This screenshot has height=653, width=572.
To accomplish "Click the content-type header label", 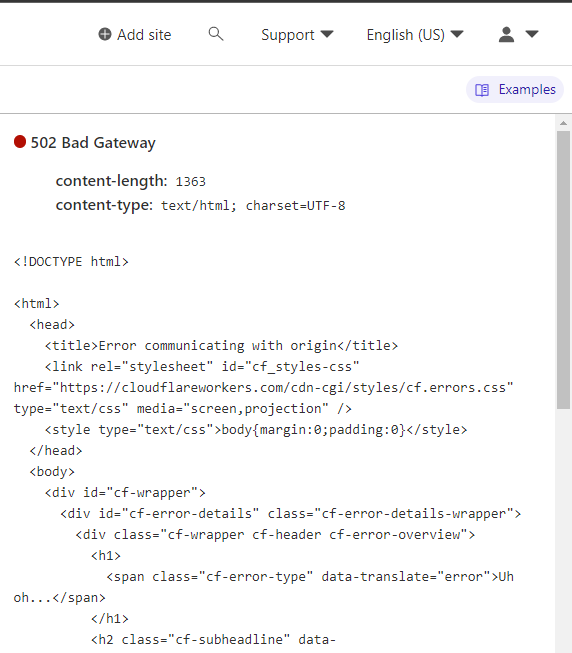I will [x=104, y=205].
